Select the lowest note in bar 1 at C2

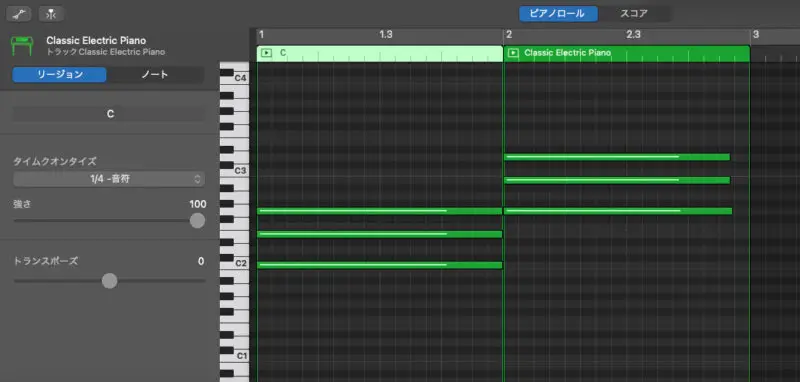pos(380,265)
